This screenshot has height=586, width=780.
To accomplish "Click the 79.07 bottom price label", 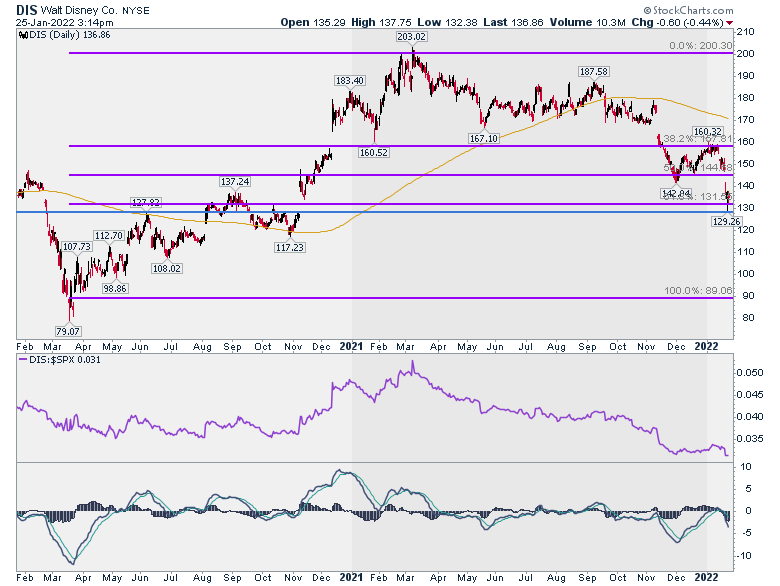I will [x=68, y=331].
